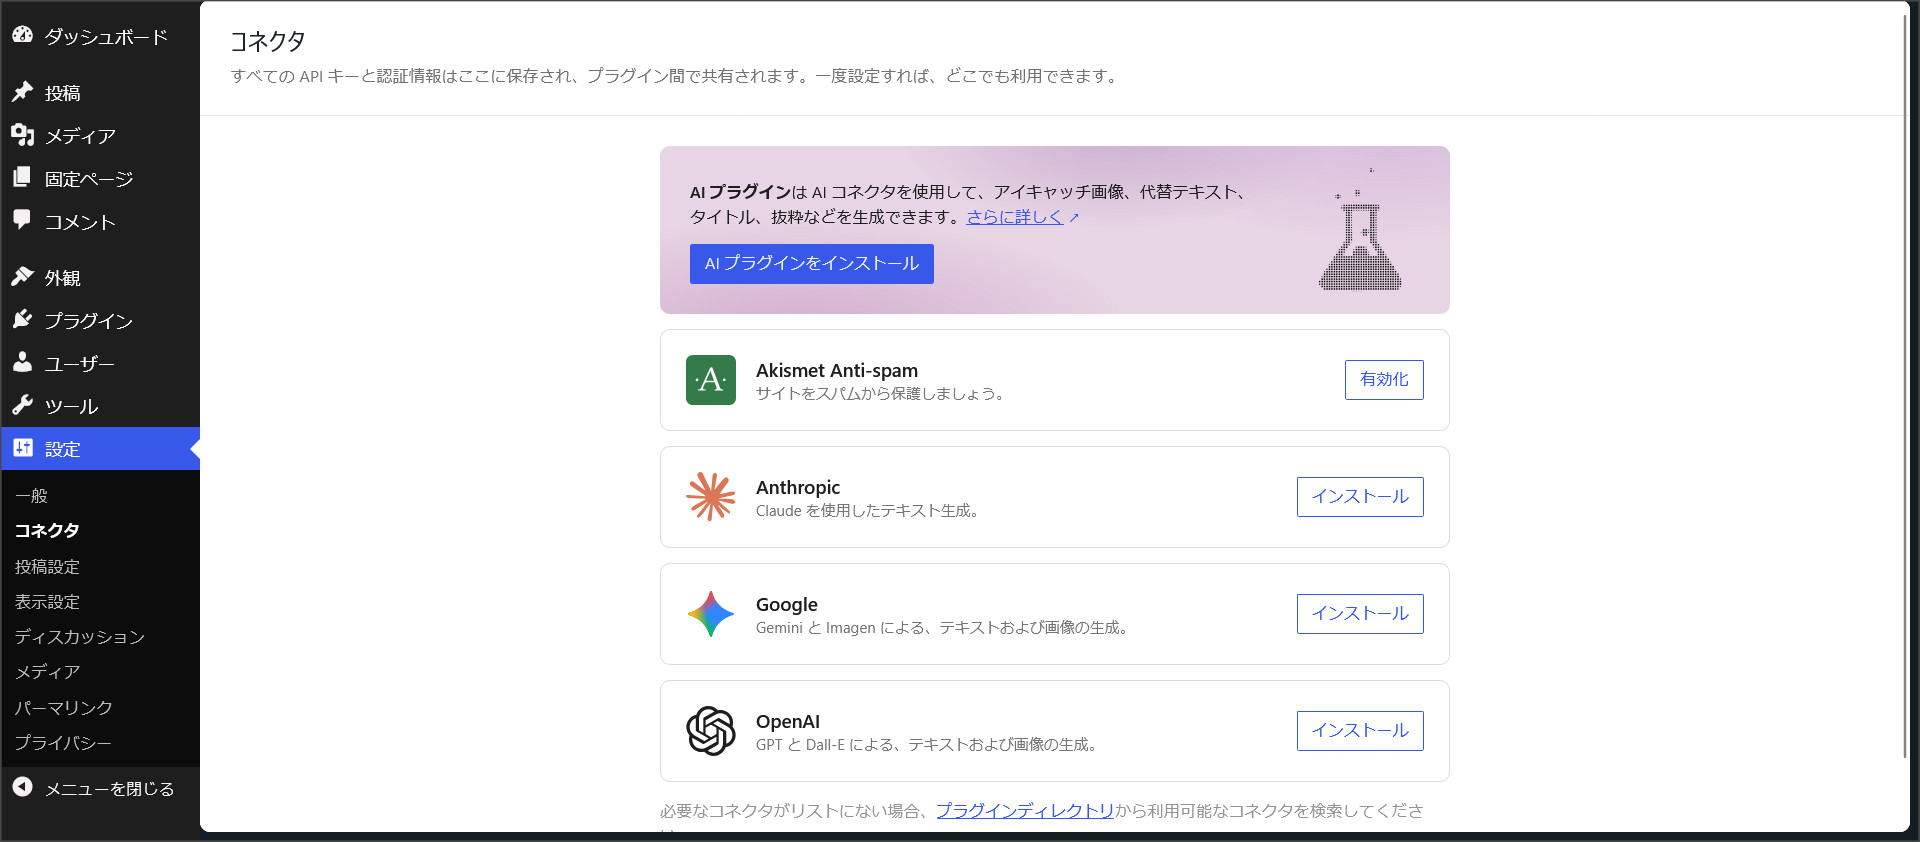This screenshot has width=1920, height=842.
Task: Follow the さらに詳しく link
Action: coord(1015,217)
